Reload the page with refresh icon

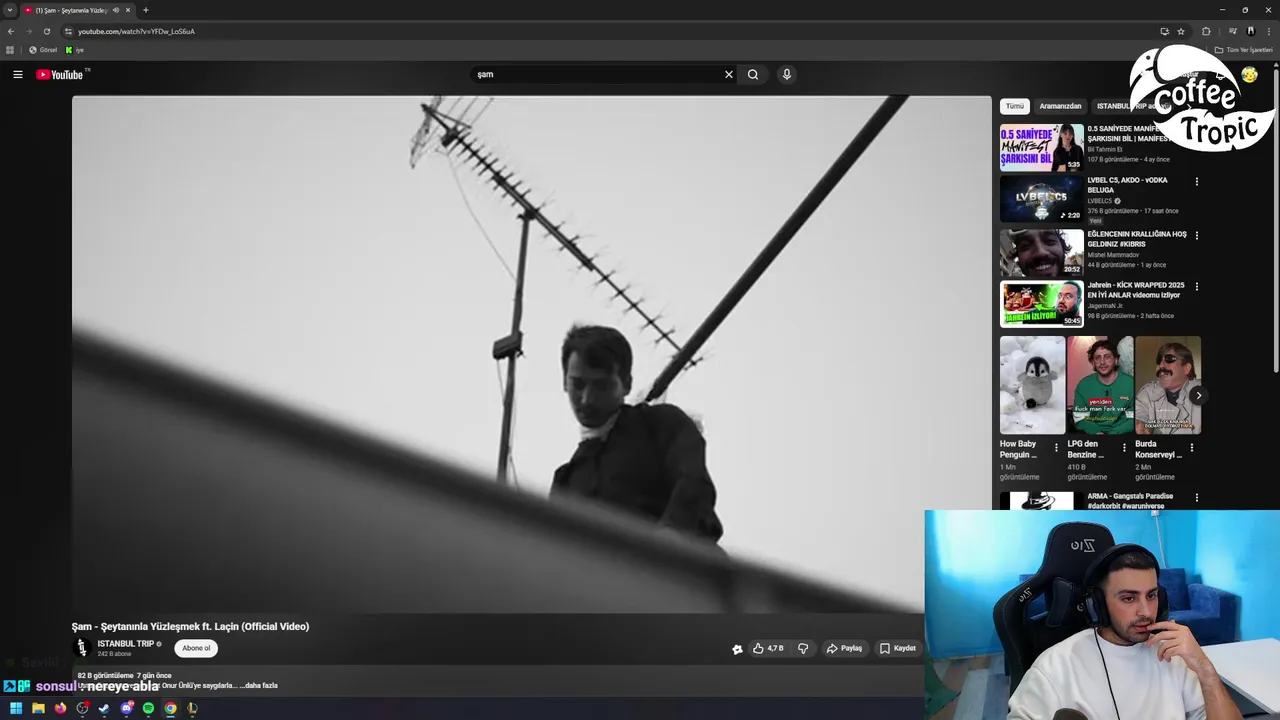(46, 31)
